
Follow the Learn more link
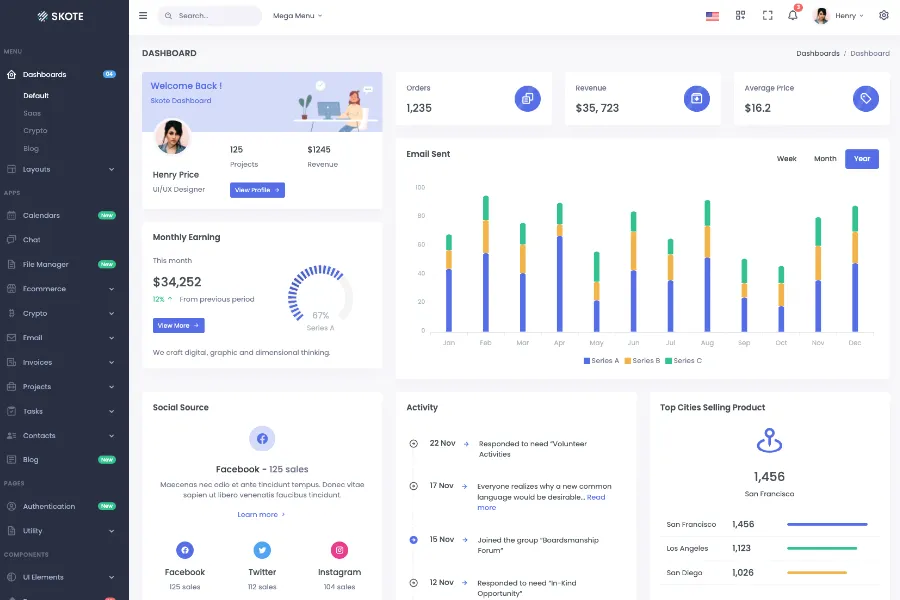(261, 514)
